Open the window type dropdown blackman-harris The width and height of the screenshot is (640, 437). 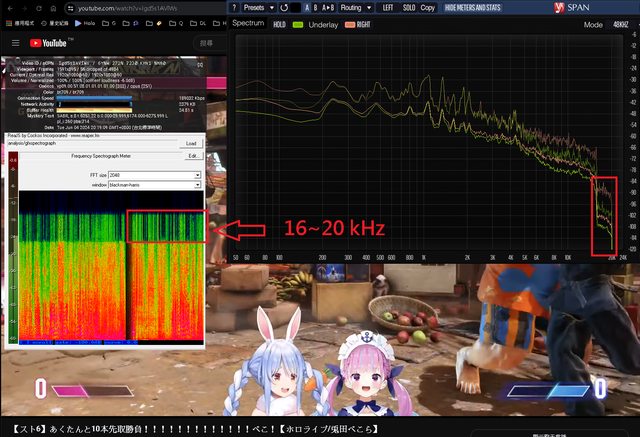[155, 185]
